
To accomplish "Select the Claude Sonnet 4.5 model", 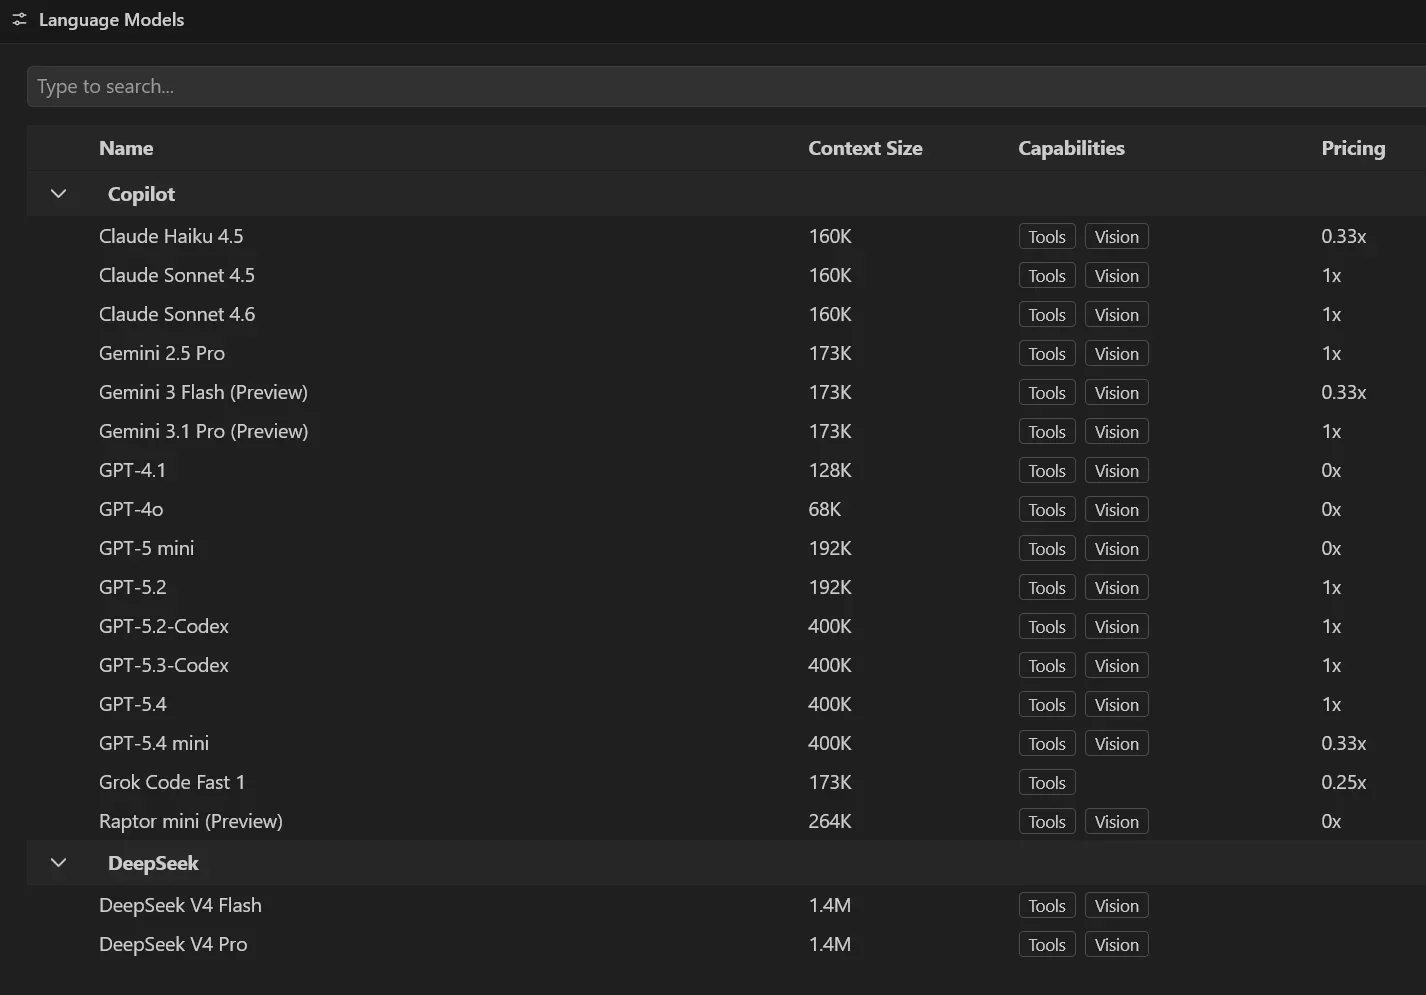I will tap(177, 275).
